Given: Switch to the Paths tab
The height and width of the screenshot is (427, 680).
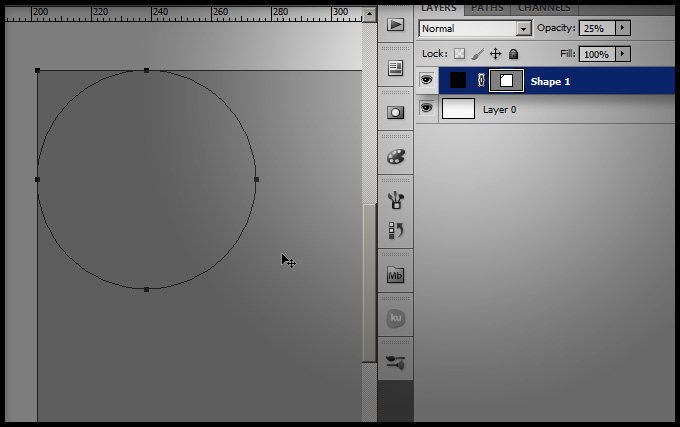Looking at the screenshot, I should 487,7.
